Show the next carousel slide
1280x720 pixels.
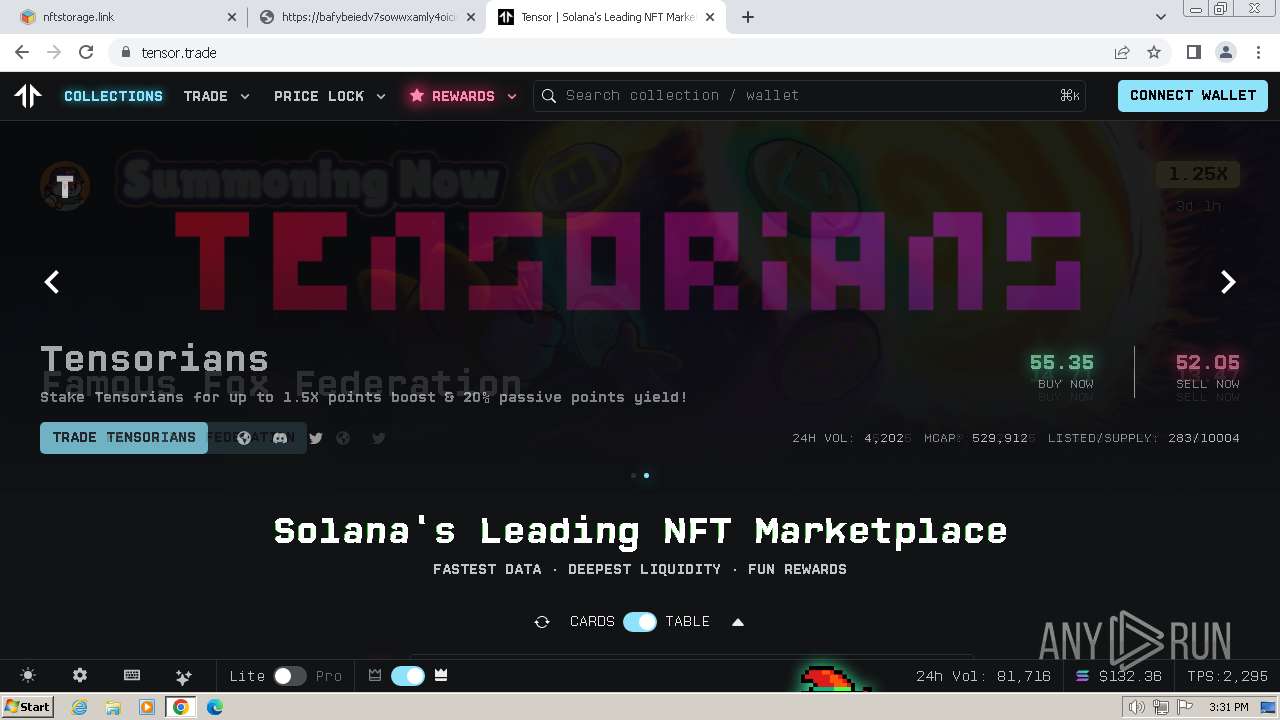click(x=1228, y=282)
